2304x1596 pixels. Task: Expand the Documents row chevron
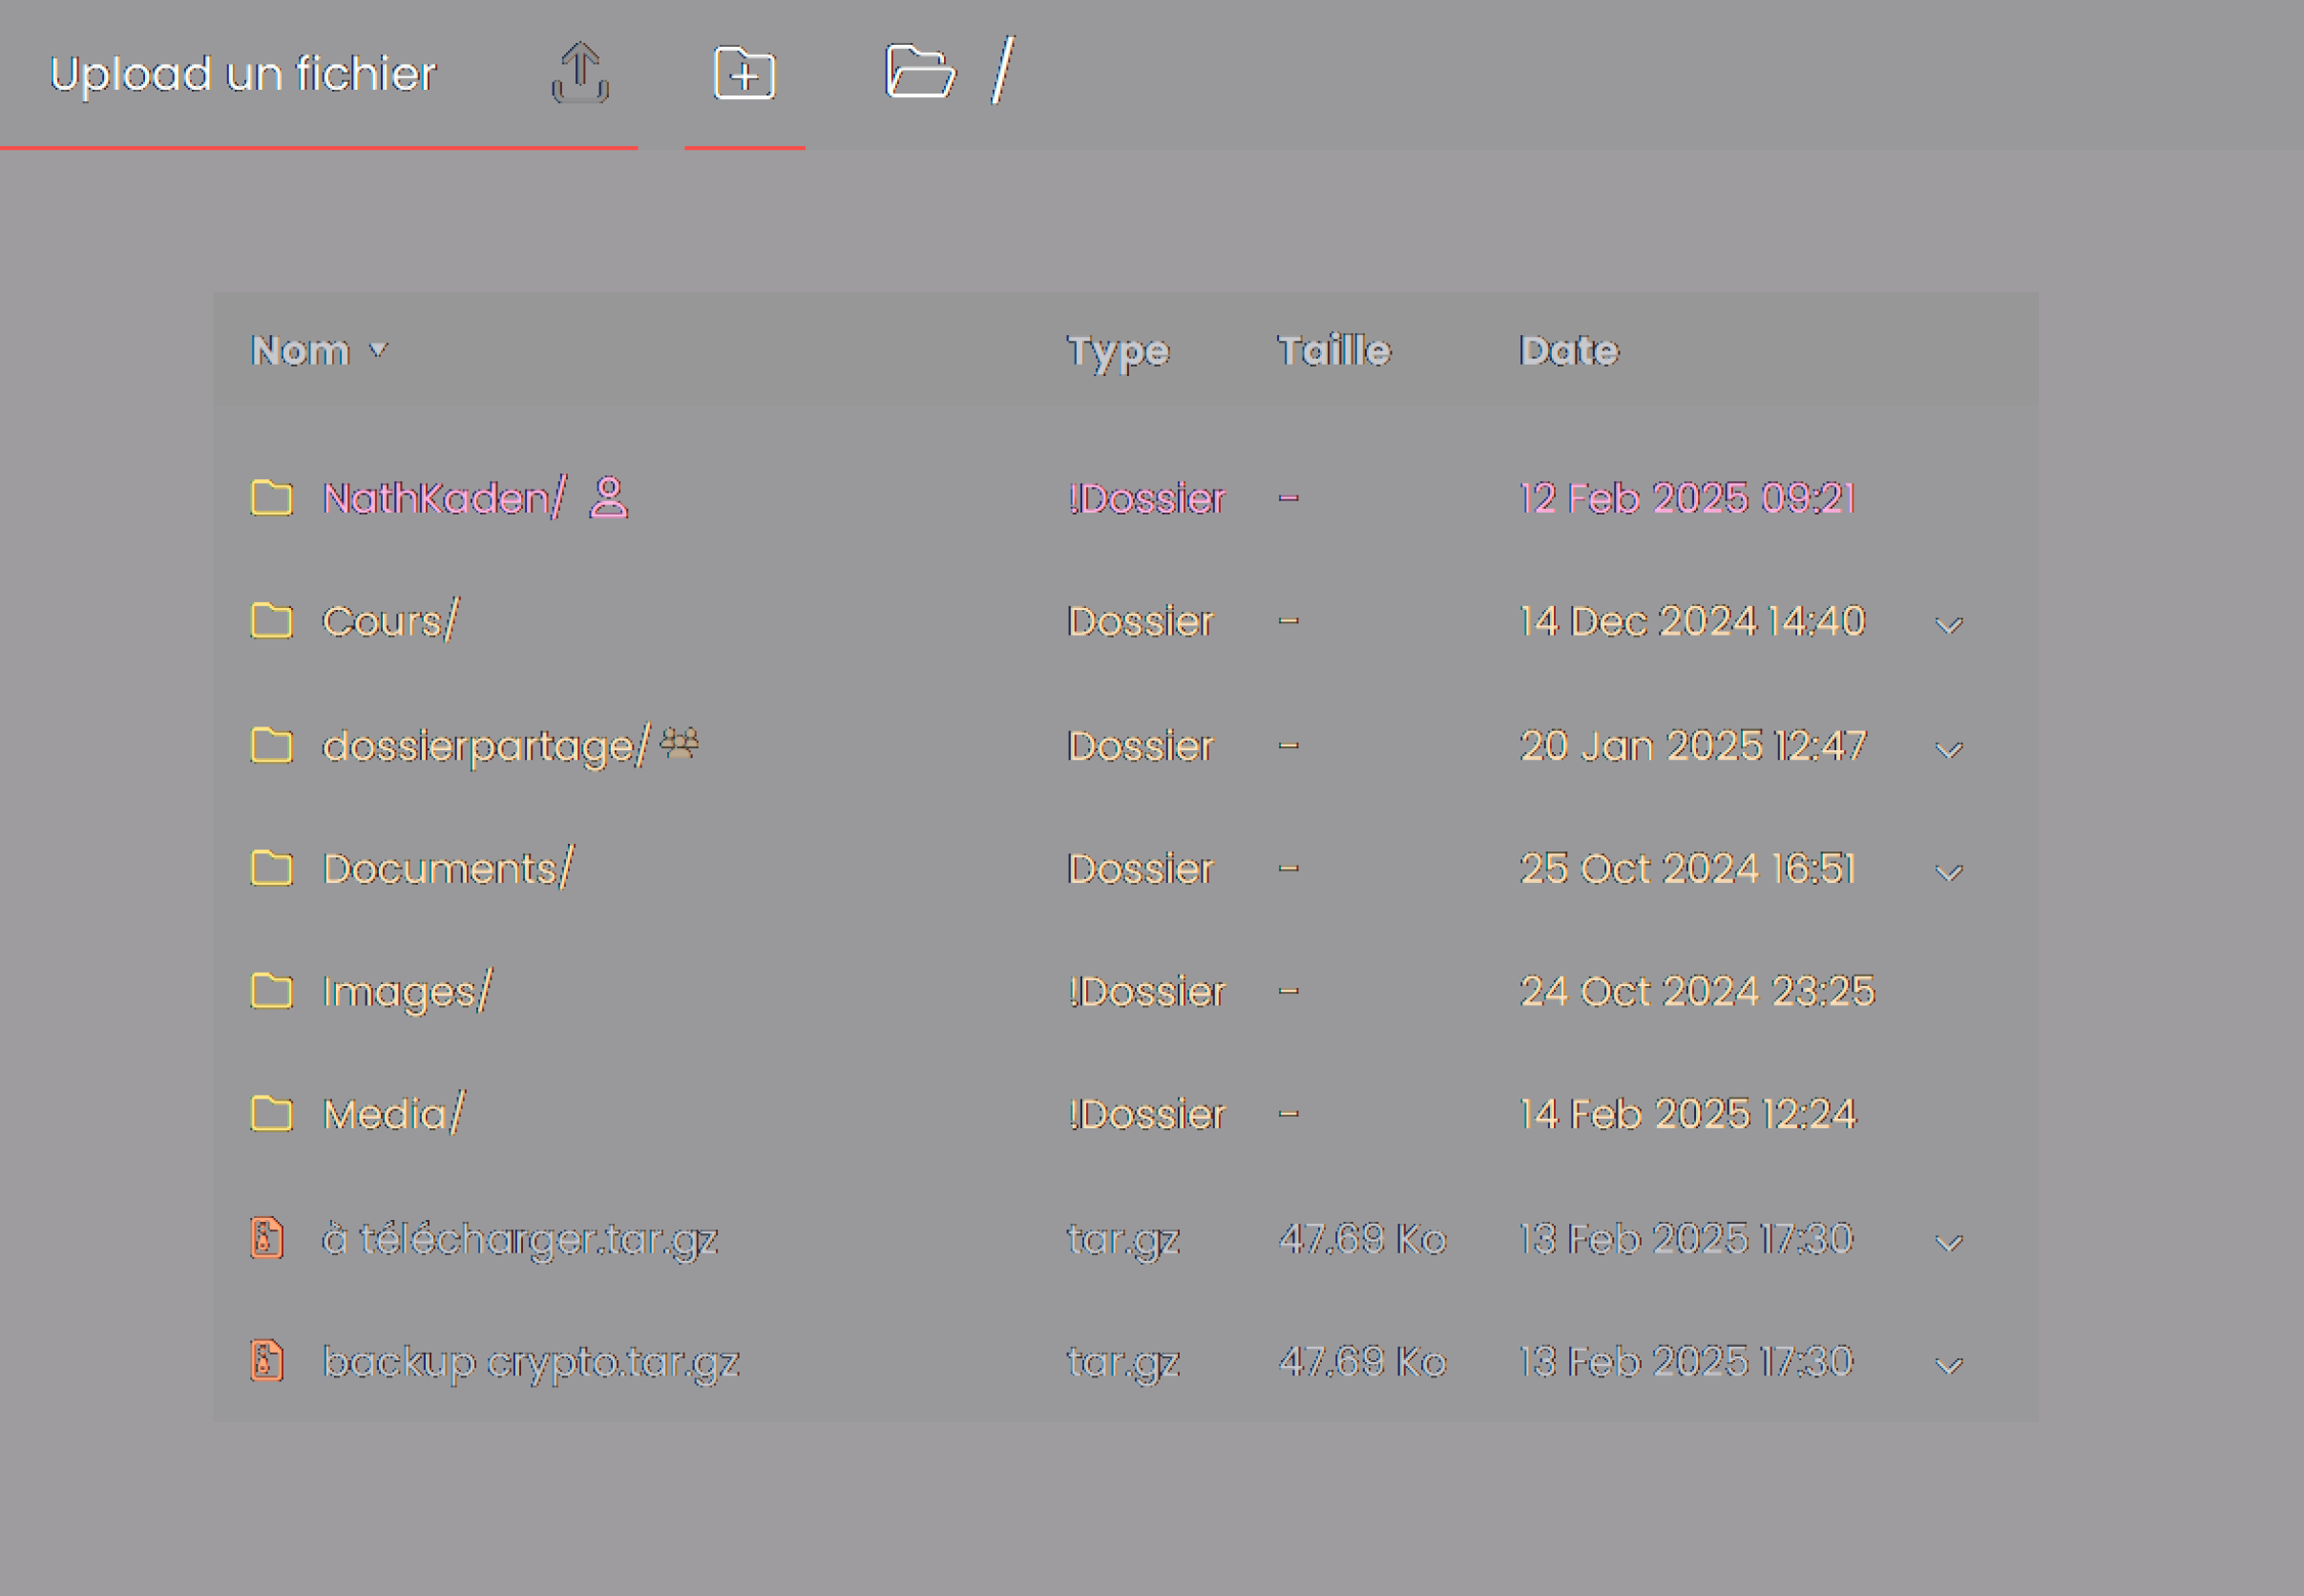pyautogui.click(x=1948, y=873)
